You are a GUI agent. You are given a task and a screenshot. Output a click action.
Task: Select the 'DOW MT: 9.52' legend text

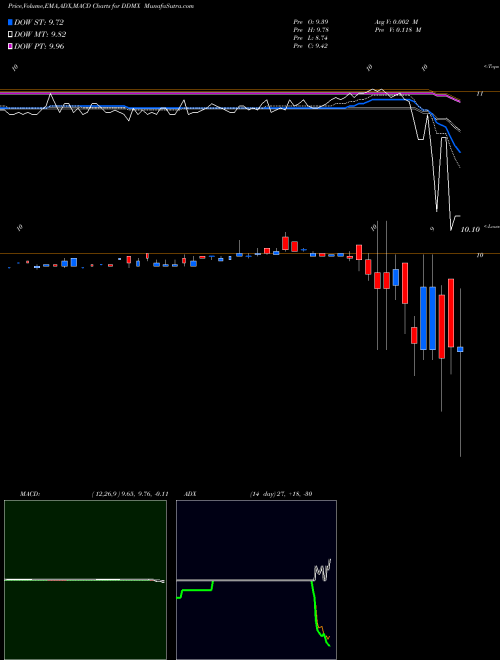[x=40, y=35]
